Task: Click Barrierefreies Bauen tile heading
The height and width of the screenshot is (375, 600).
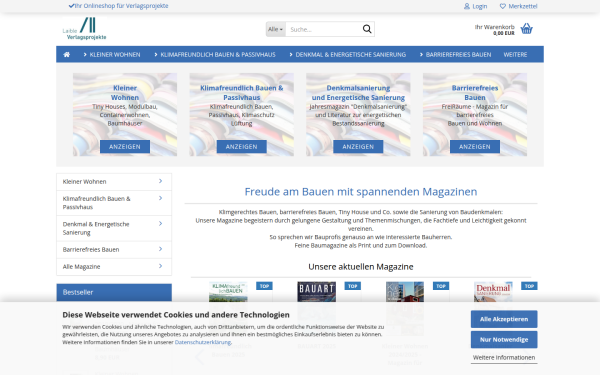Action: click(475, 93)
